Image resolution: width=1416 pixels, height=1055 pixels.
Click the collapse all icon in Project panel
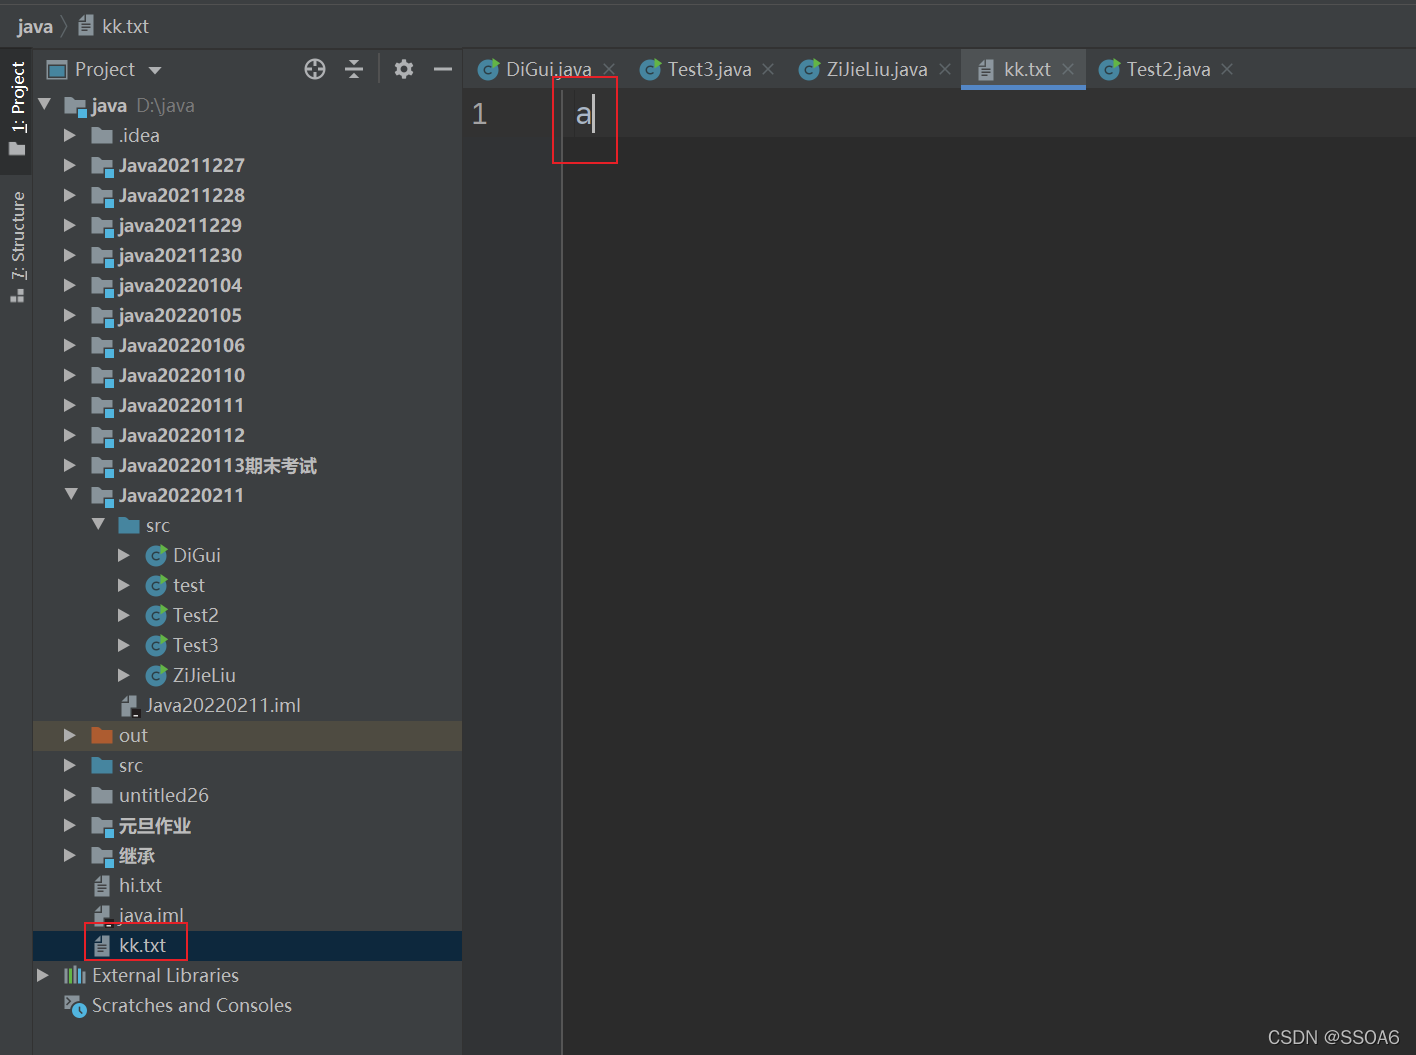354,69
